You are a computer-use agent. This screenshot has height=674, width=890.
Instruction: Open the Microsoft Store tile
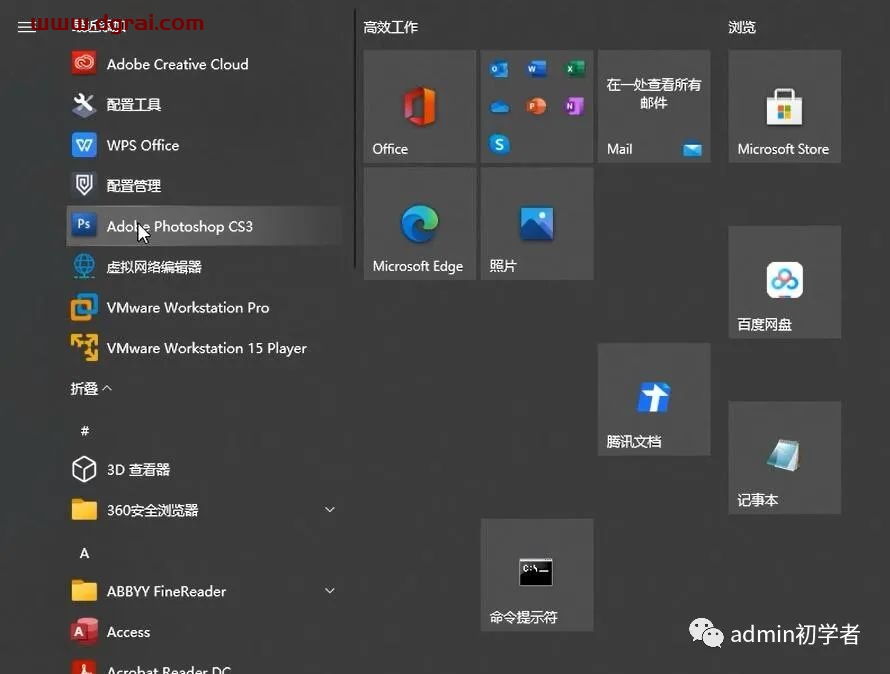(784, 106)
